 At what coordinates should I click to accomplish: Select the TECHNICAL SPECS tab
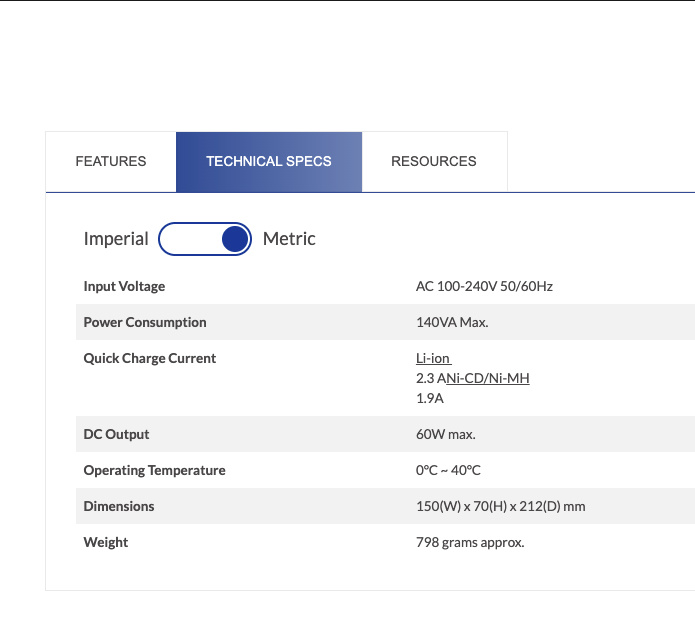pos(269,162)
